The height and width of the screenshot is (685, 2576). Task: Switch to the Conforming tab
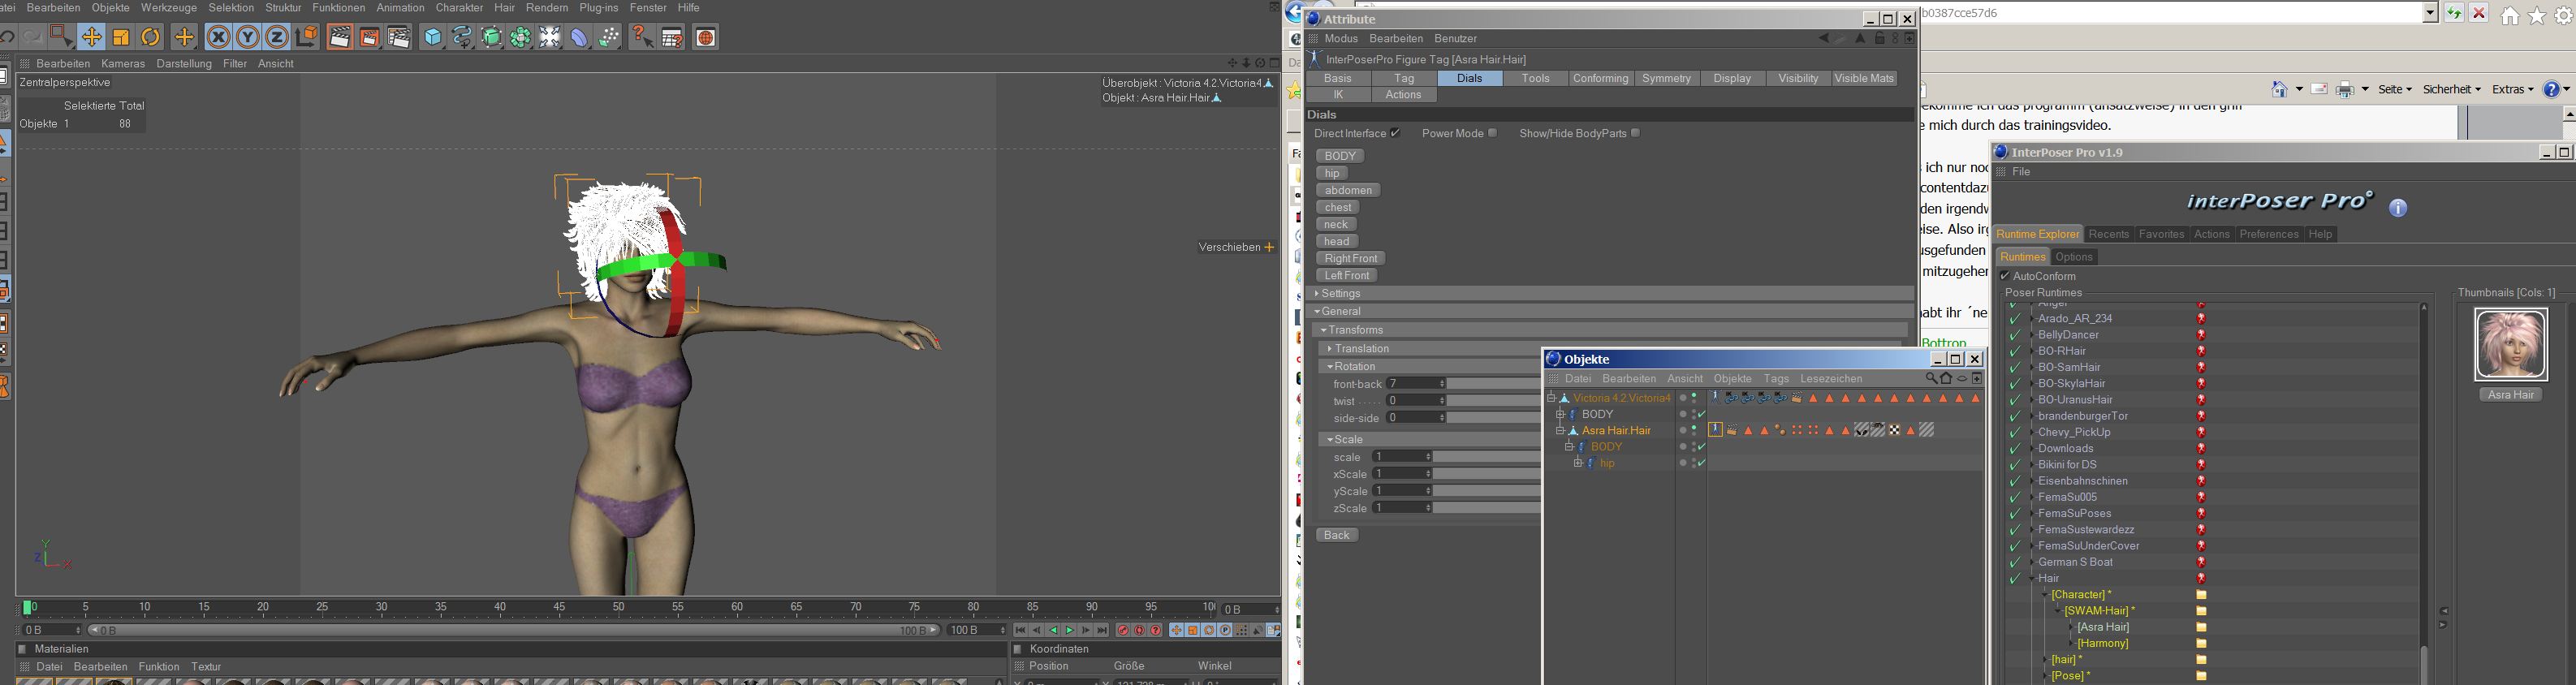tap(1600, 78)
